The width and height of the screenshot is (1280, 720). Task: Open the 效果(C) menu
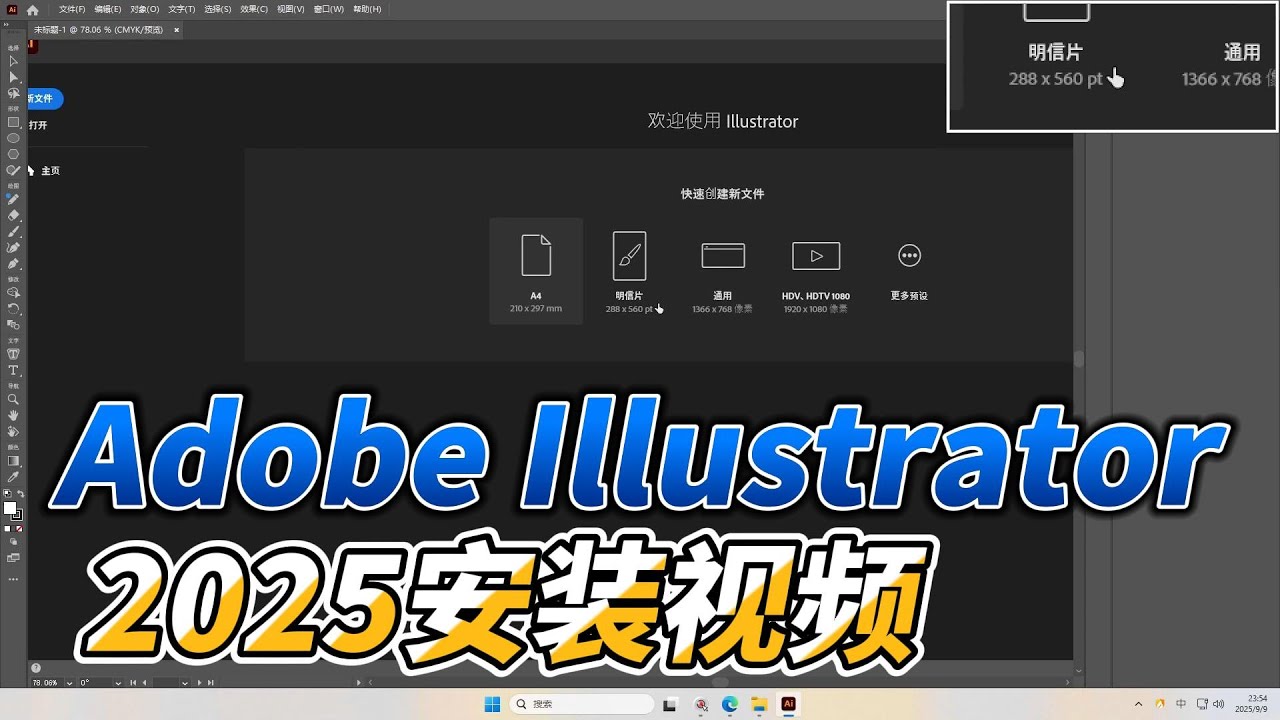coord(254,9)
